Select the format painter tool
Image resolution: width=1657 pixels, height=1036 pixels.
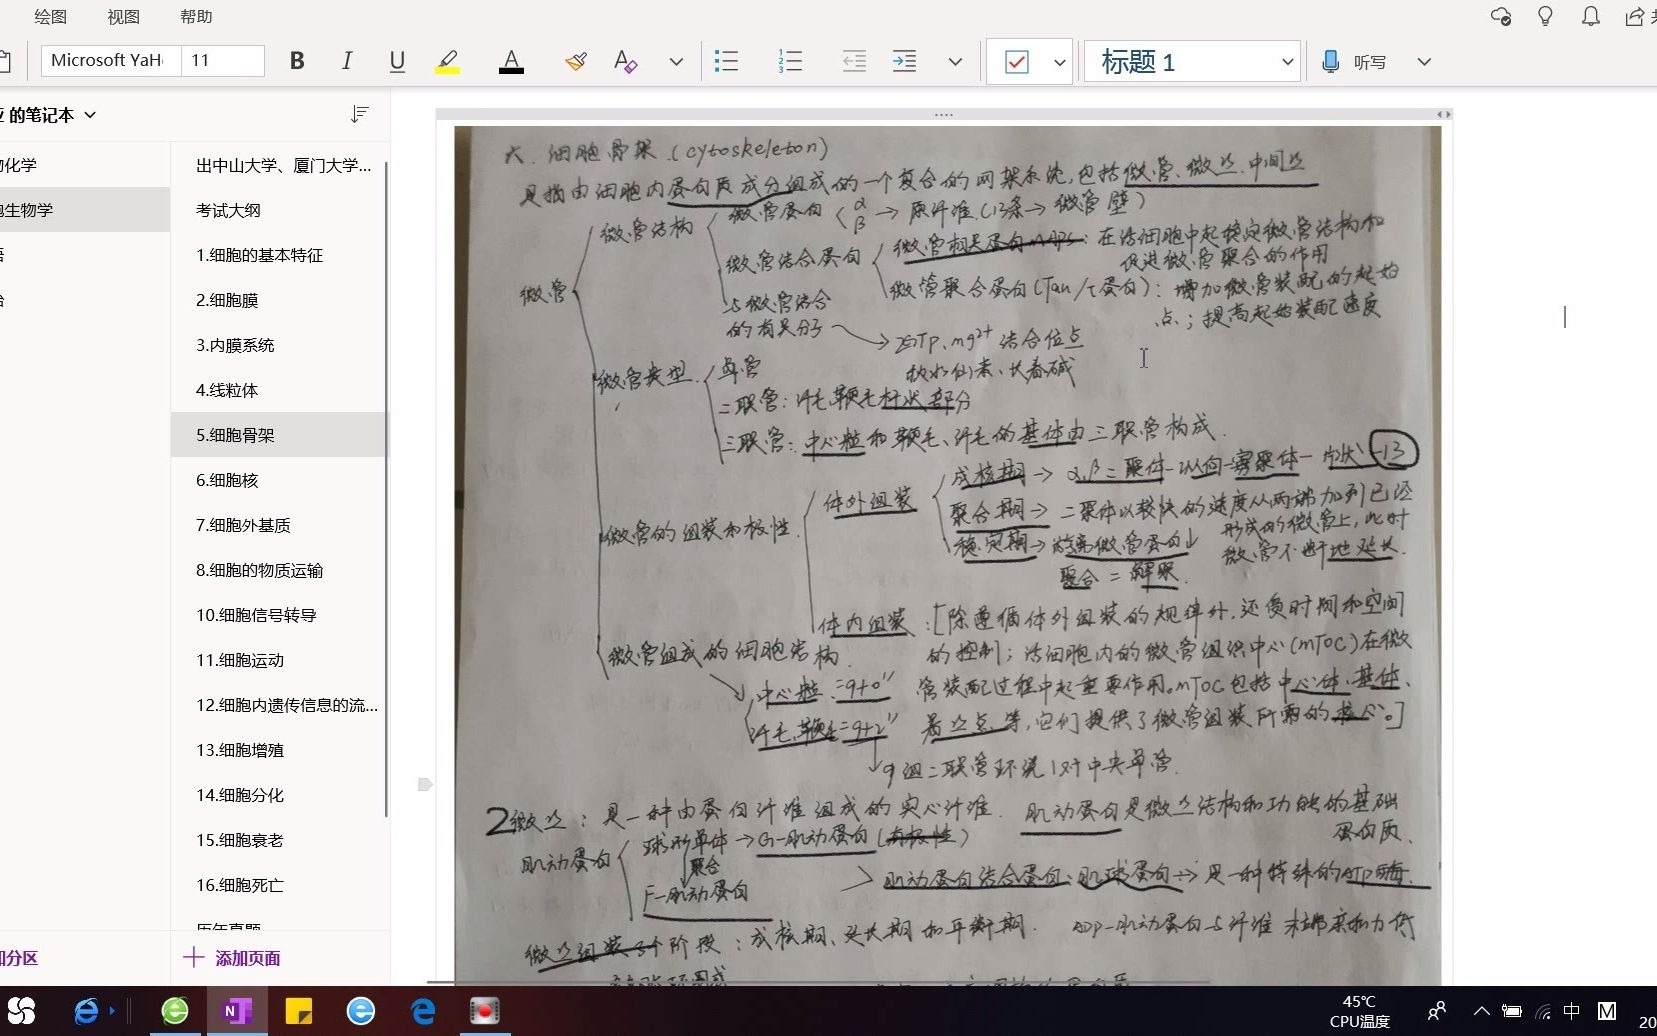(575, 61)
